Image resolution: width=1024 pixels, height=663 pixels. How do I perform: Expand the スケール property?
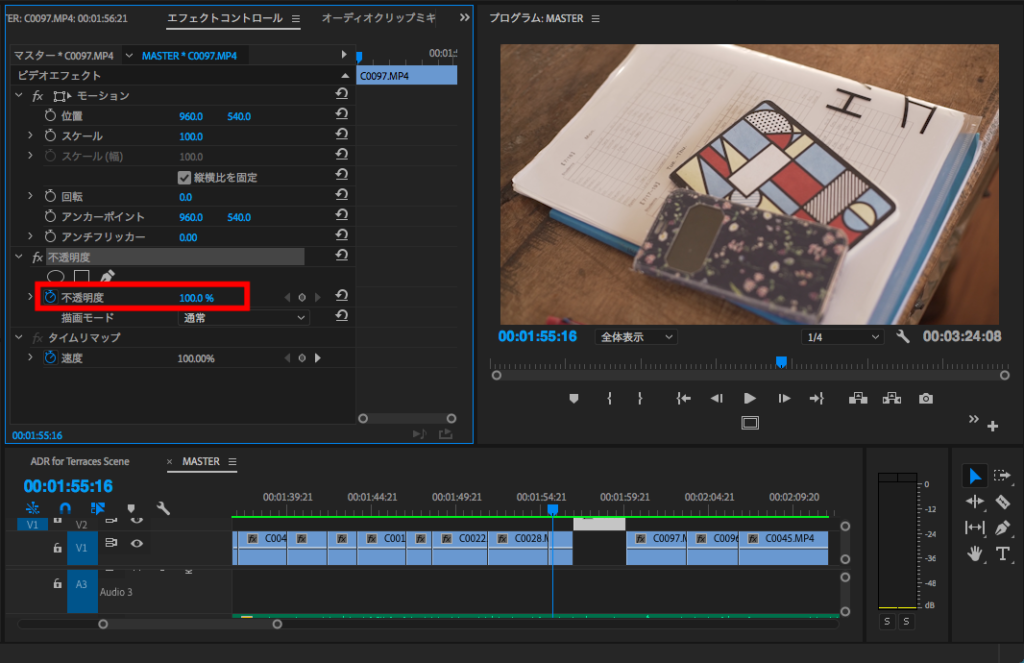pyautogui.click(x=30, y=136)
